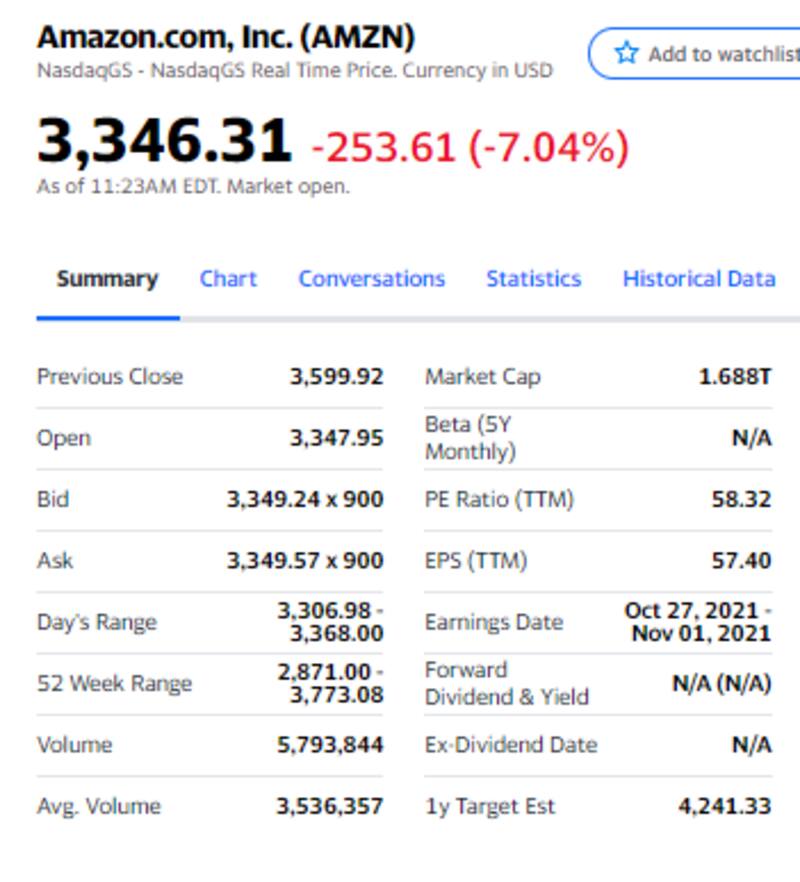Click the Amazon.com, Inc. (AMZN) heading
The height and width of the screenshot is (882, 800).
point(226,37)
